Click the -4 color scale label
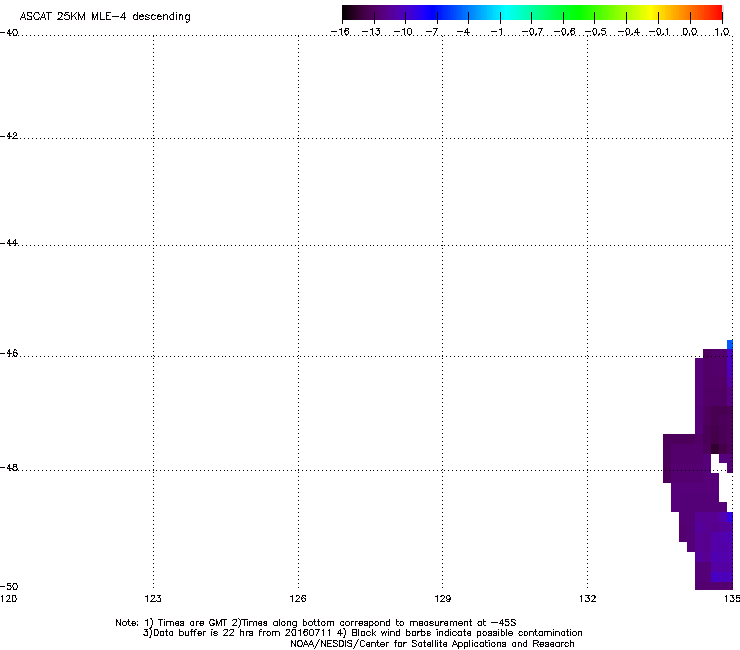This screenshot has height=650, width=740. (463, 32)
